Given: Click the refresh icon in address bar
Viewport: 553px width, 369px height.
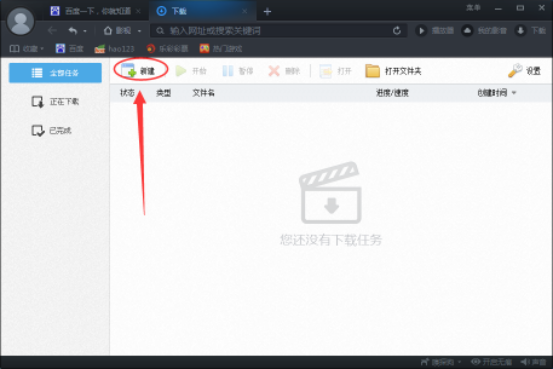Looking at the screenshot, I should 397,31.
